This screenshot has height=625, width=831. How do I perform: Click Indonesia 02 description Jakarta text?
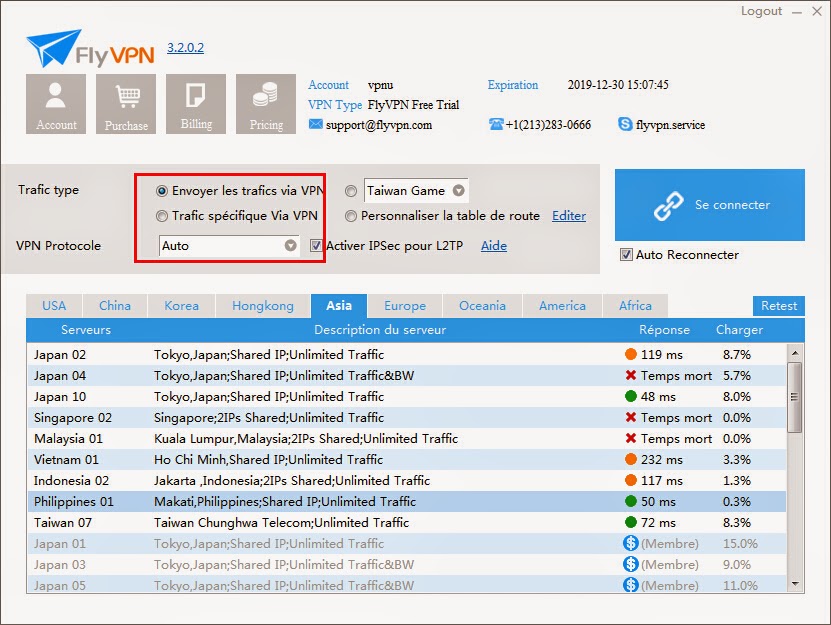pyautogui.click(x=292, y=481)
